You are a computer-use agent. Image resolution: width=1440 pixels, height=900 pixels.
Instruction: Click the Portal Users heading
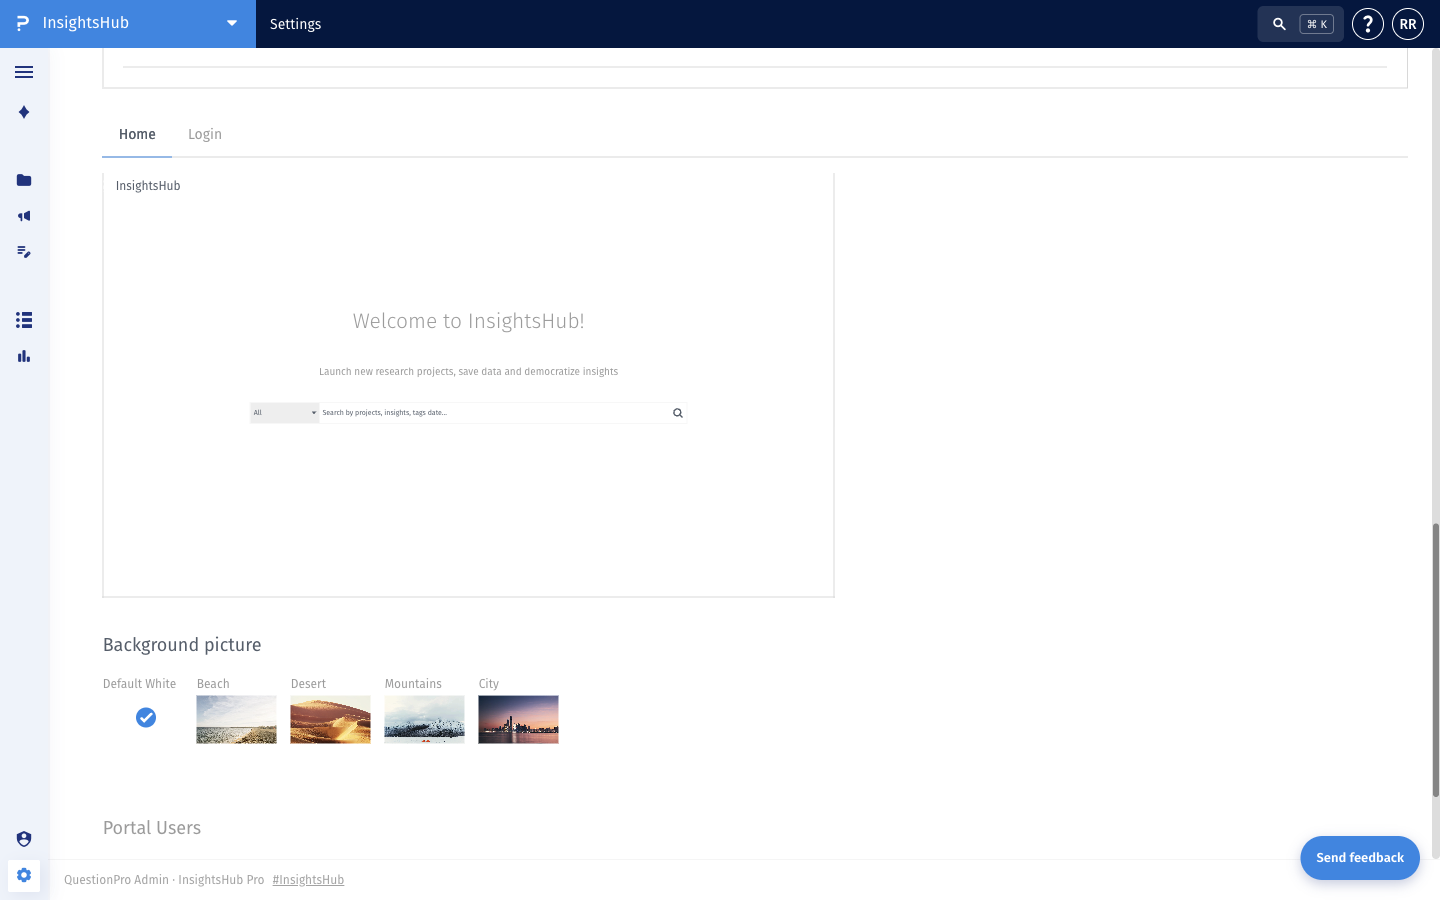pyautogui.click(x=152, y=828)
